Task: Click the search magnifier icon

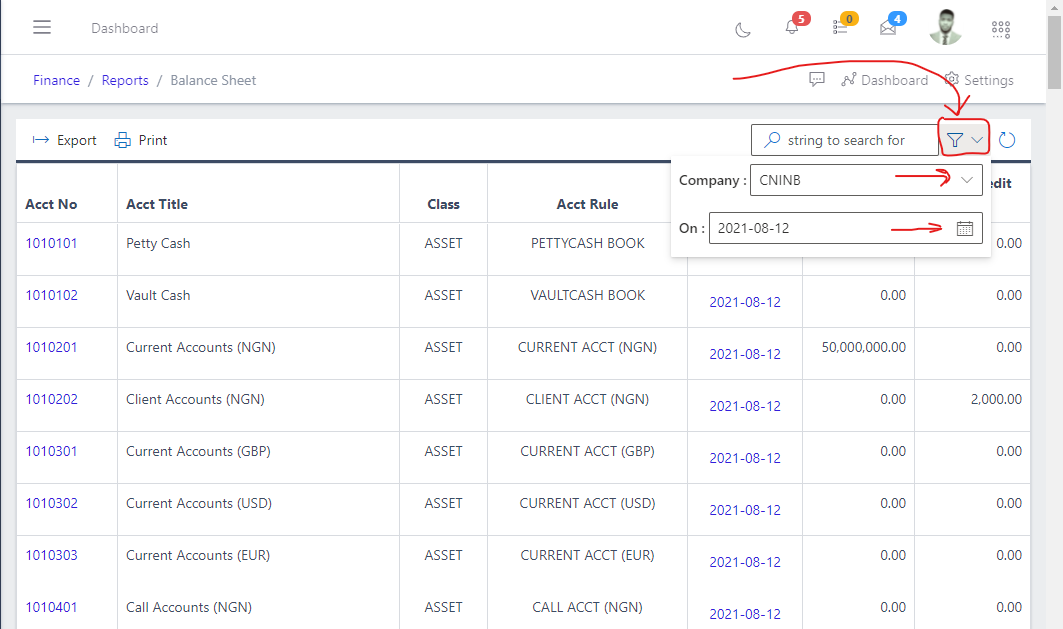Action: pyautogui.click(x=771, y=140)
